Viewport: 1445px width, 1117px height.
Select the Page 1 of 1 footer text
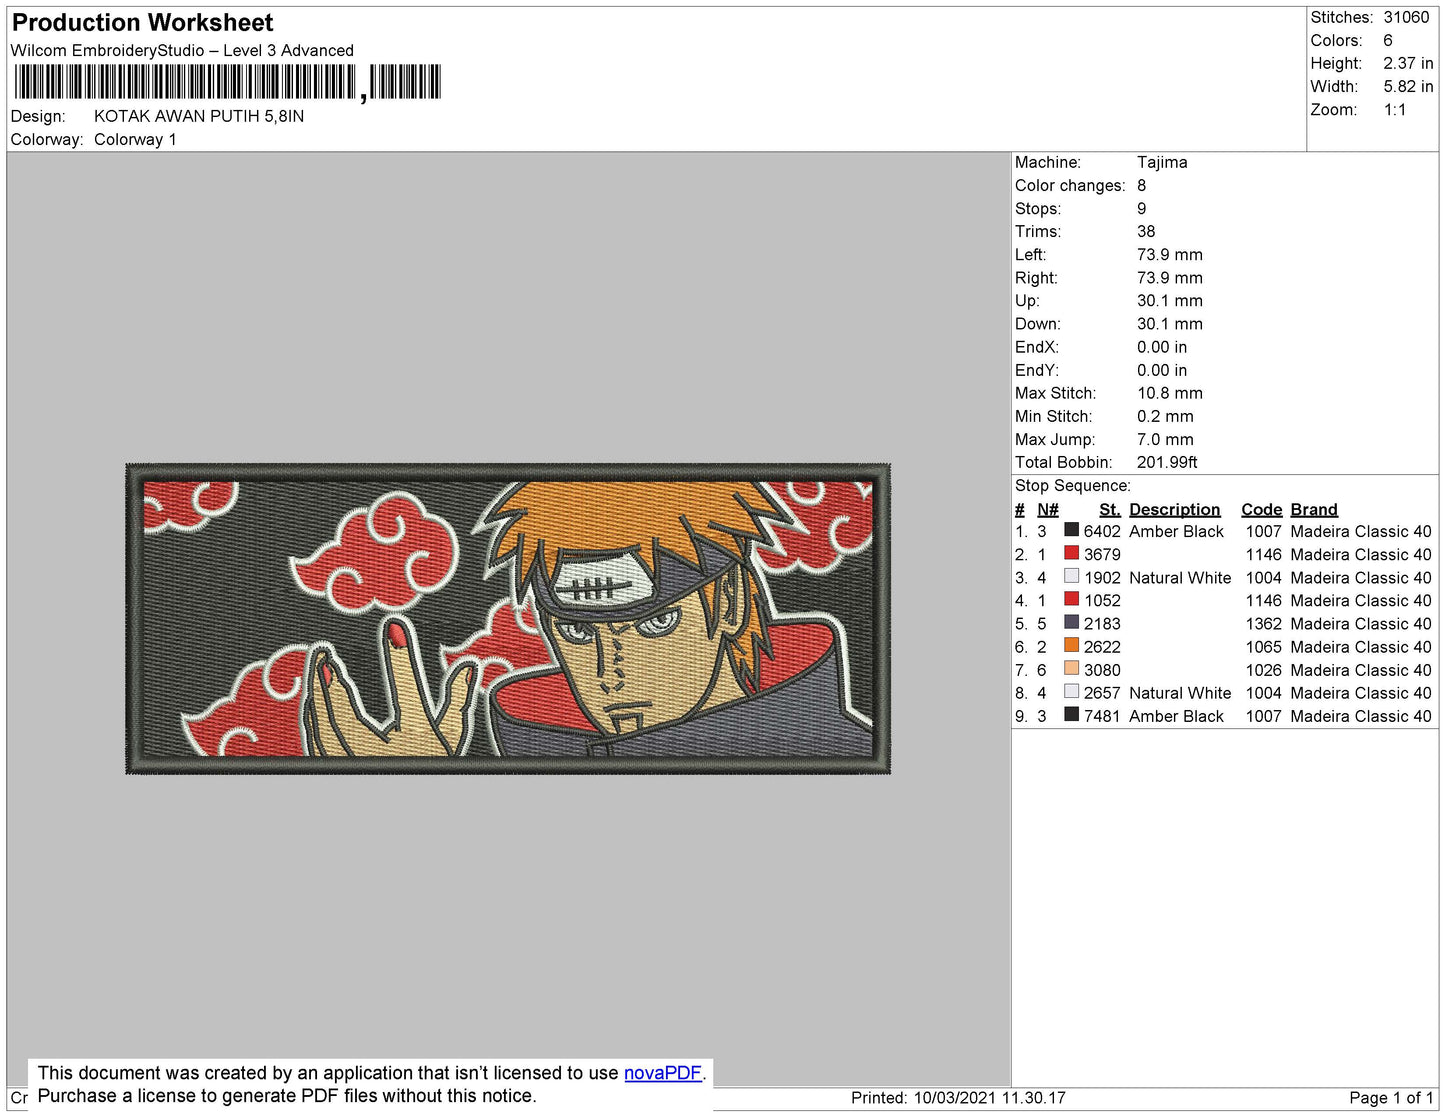(x=1391, y=1098)
